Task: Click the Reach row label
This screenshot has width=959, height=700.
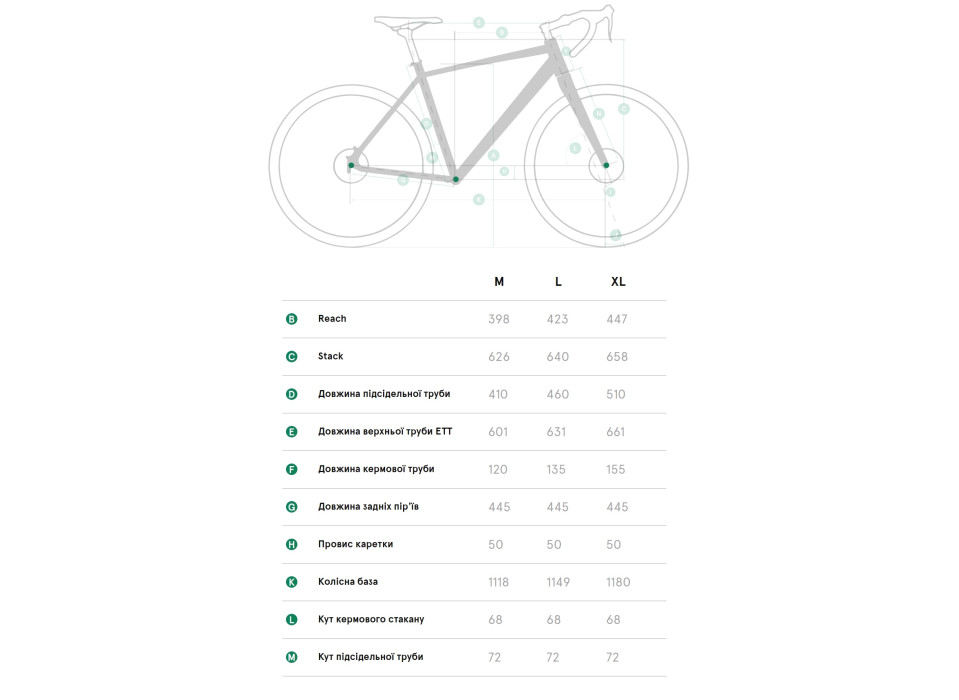Action: 332,319
